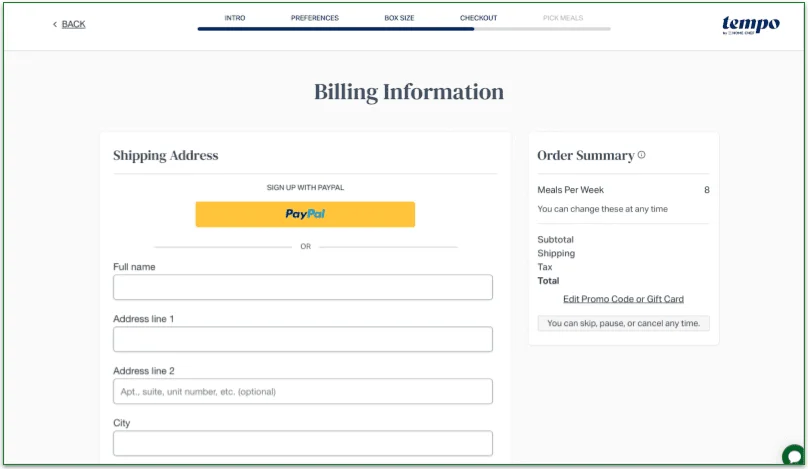Viewport: 808px width, 469px height.
Task: Go back using the BACK link
Action: 69,24
